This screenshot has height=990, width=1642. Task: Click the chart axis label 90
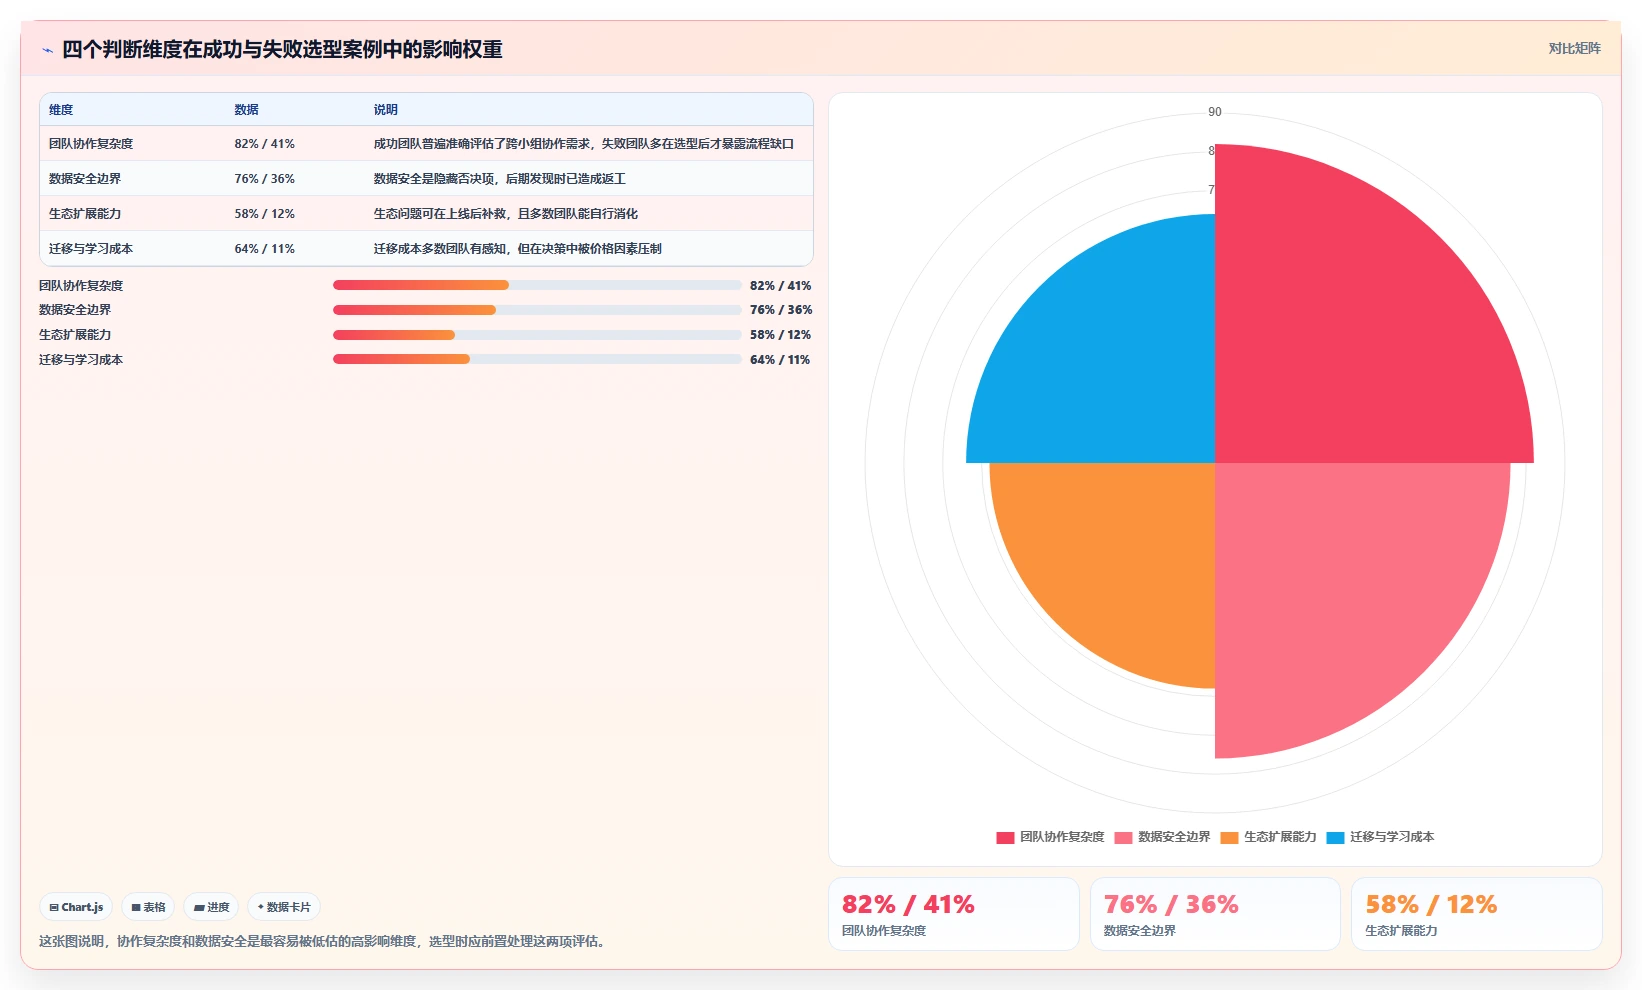click(x=1215, y=112)
